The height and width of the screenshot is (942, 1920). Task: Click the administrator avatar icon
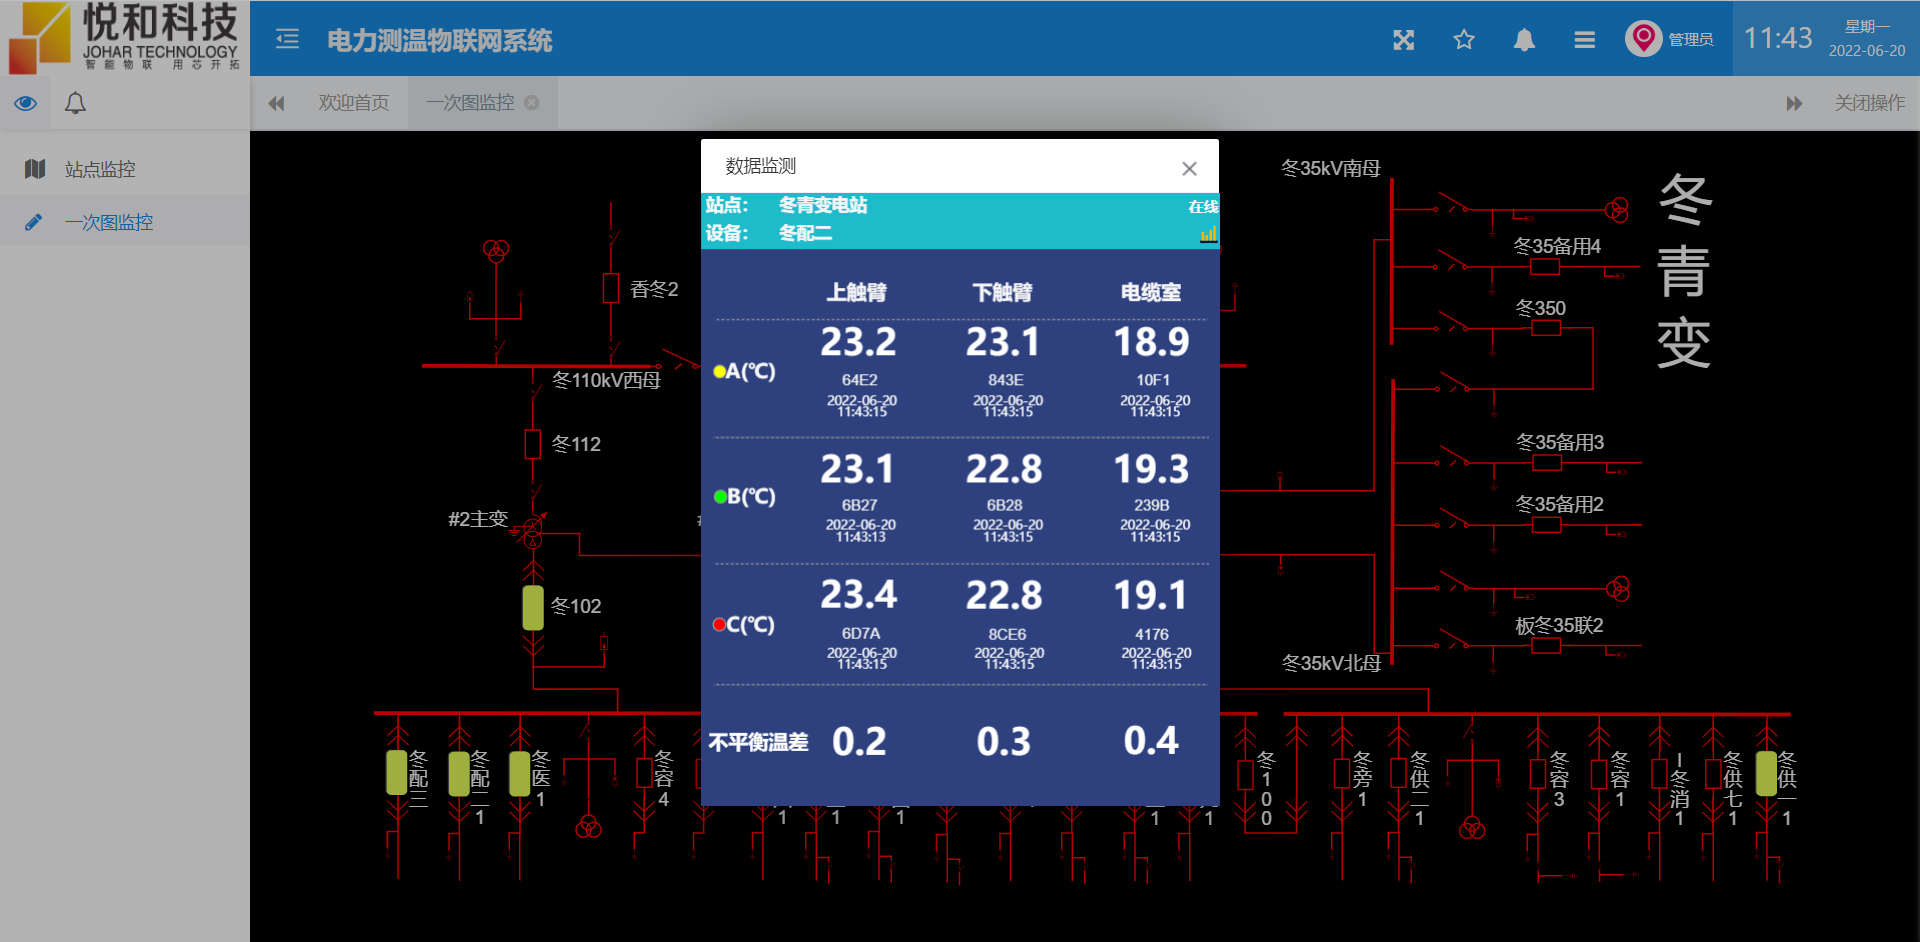tap(1643, 39)
